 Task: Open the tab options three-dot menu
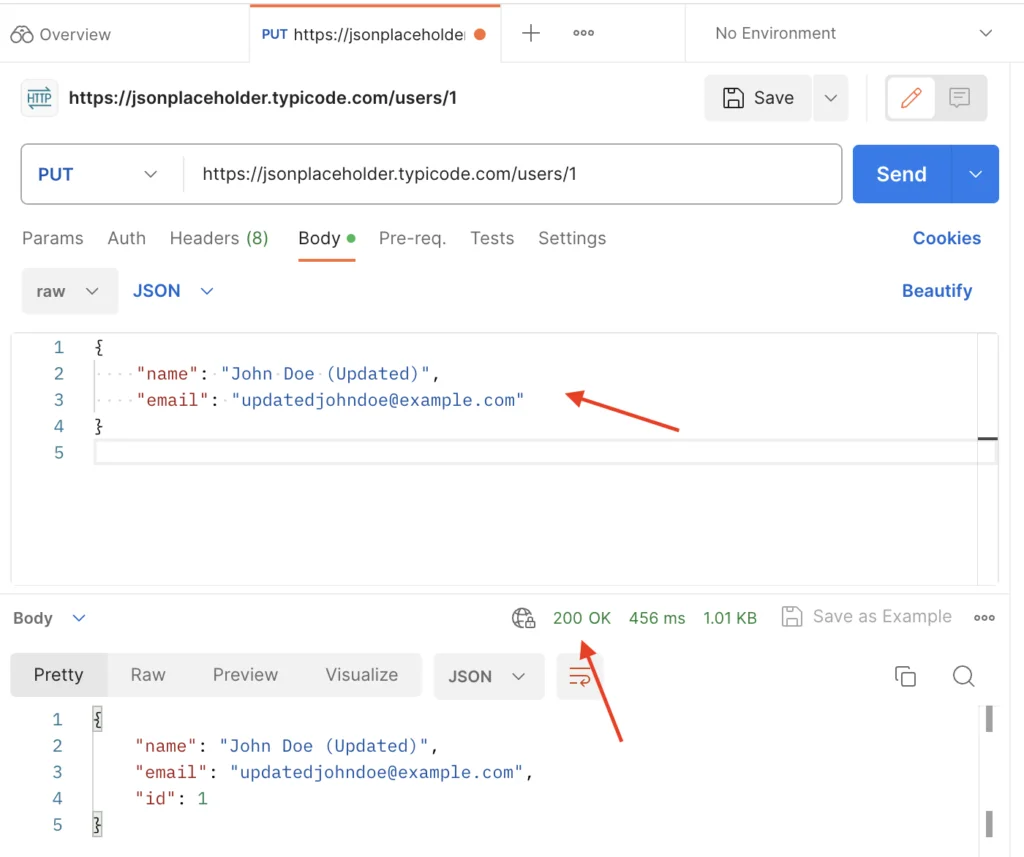tap(583, 33)
